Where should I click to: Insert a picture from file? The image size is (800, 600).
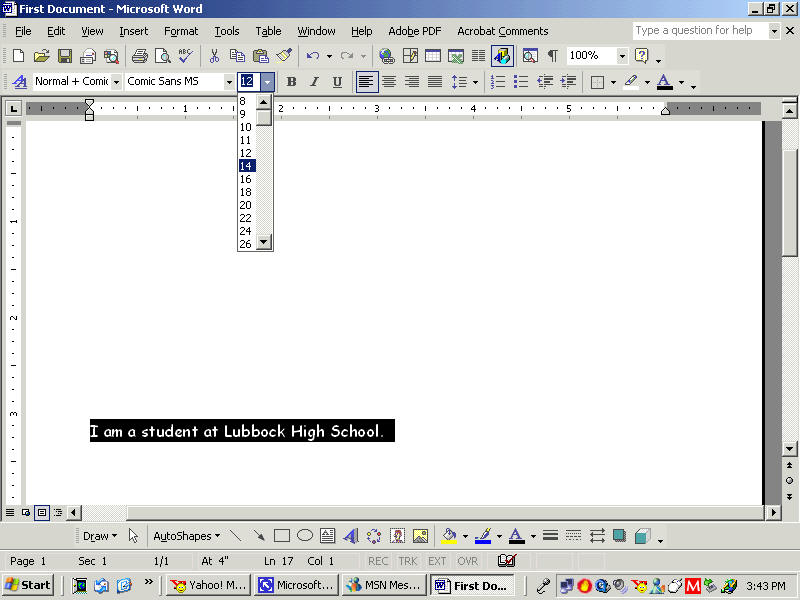click(420, 536)
